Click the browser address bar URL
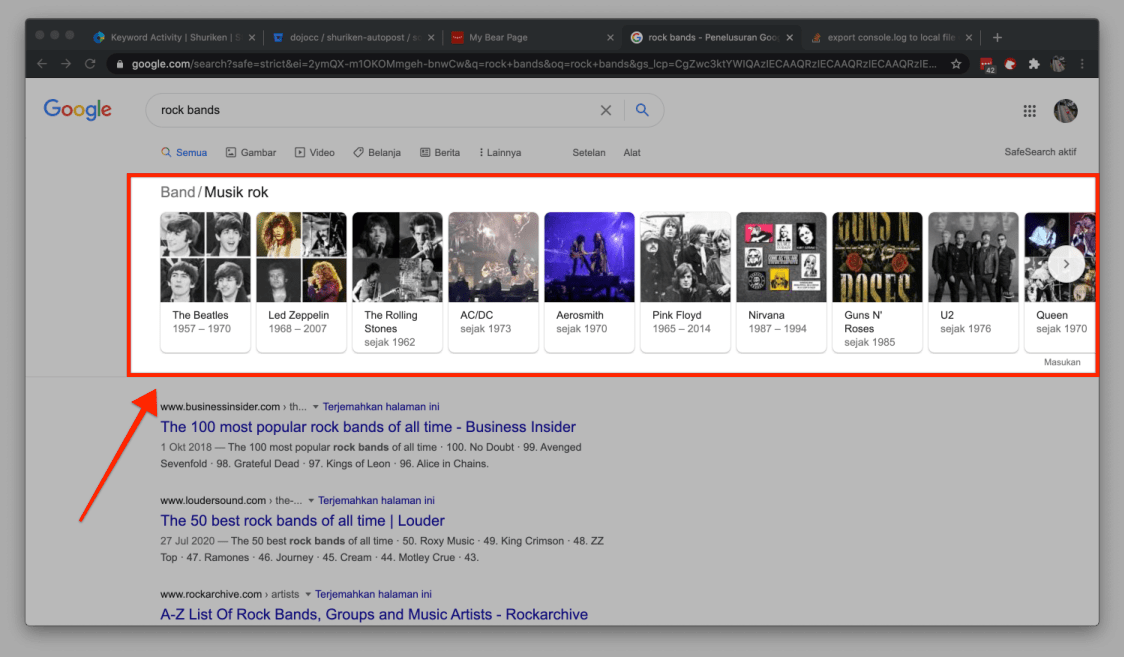 click(x=534, y=64)
